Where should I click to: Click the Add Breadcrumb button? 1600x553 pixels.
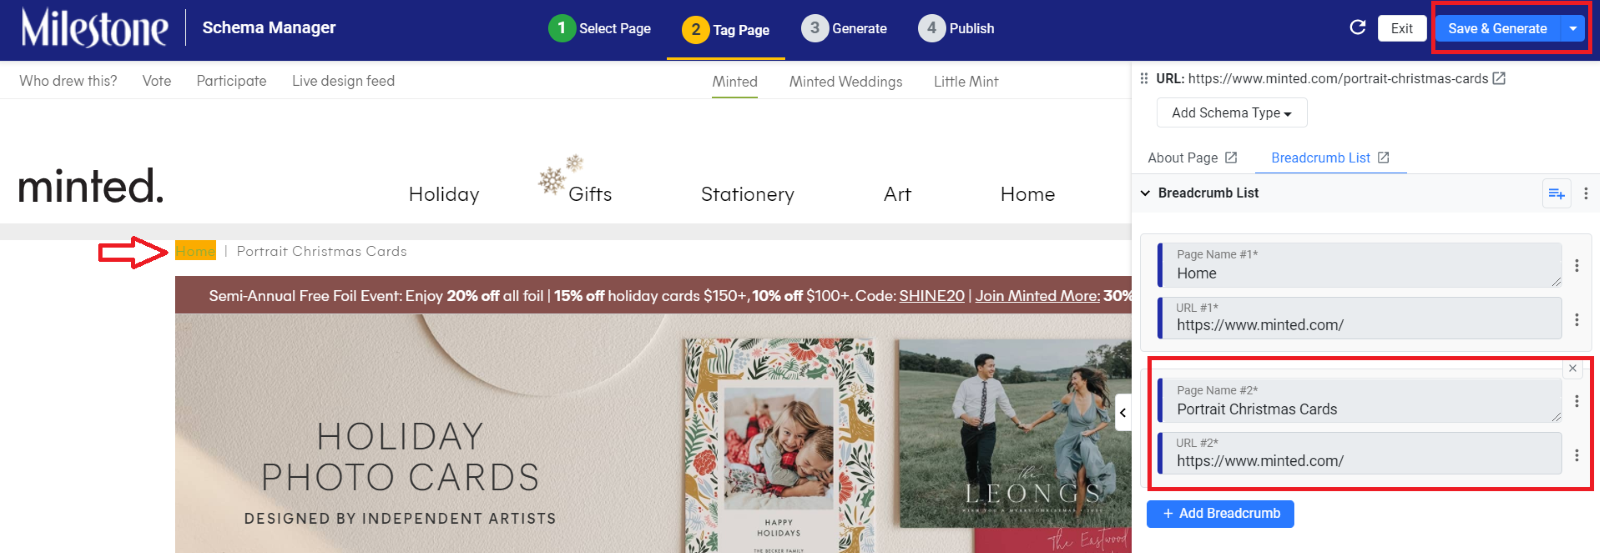coord(1220,513)
